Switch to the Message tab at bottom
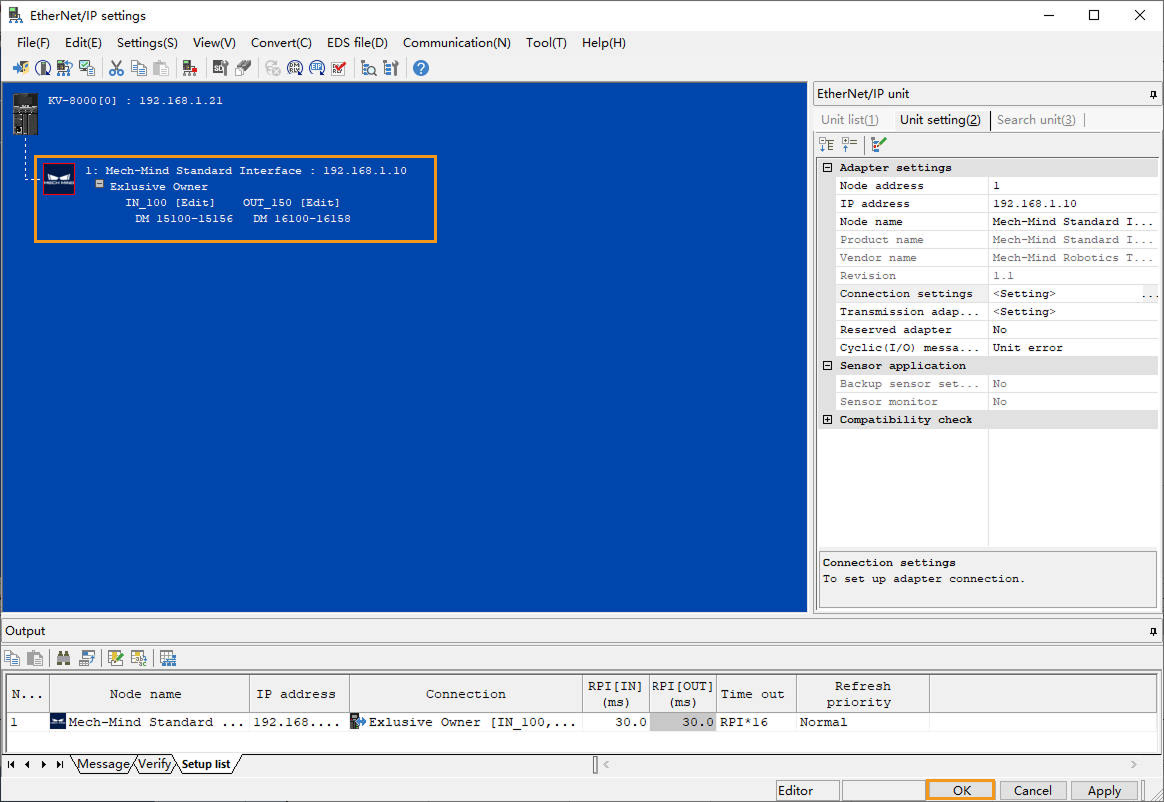 (x=104, y=763)
